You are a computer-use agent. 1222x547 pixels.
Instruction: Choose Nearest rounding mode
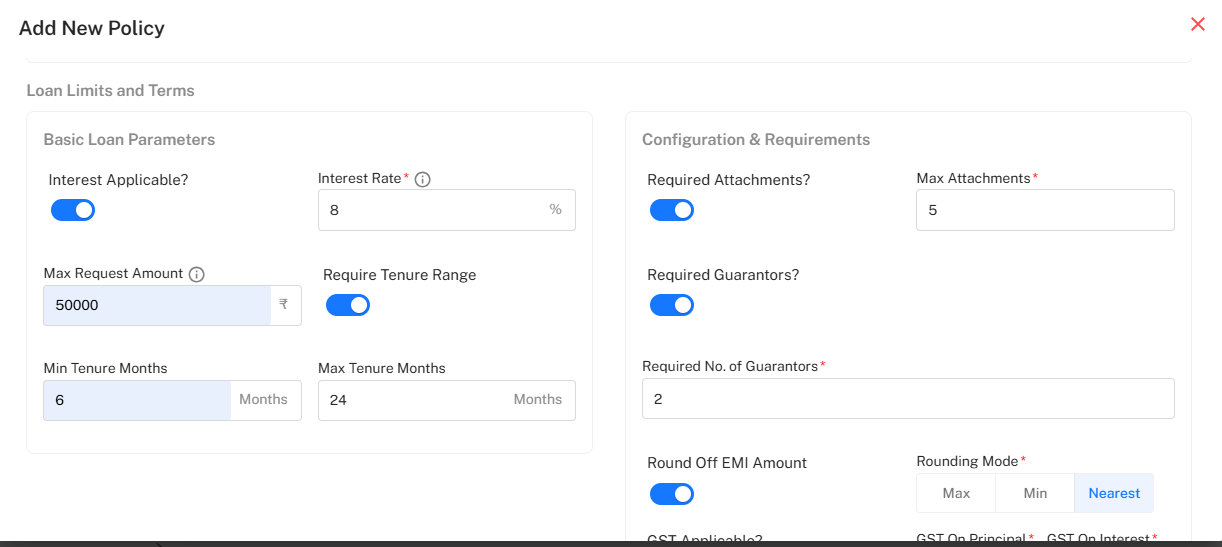[1114, 493]
